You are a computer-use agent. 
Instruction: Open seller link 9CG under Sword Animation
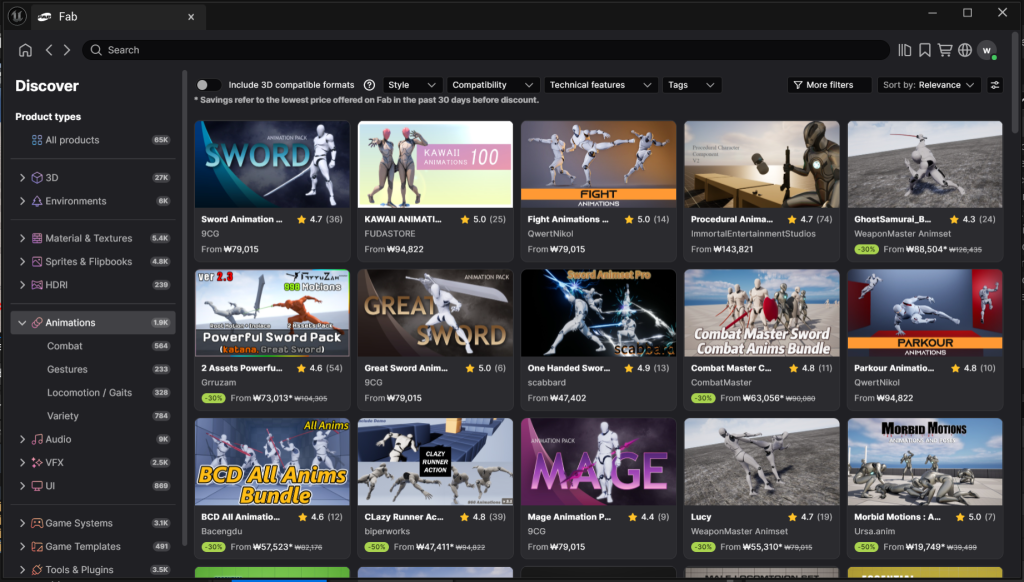coord(210,234)
